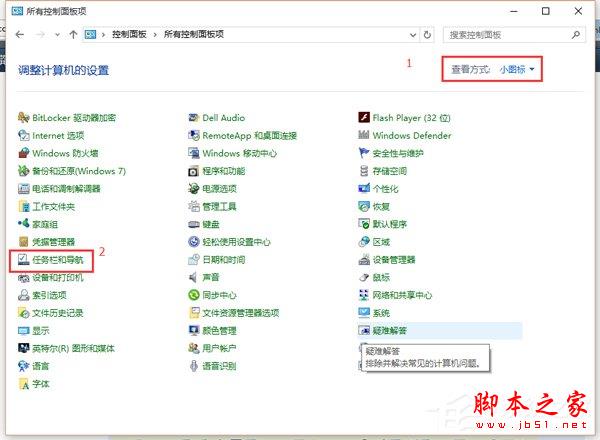Click the 家庭组 icon
The height and width of the screenshot is (440, 600).
tap(23, 224)
